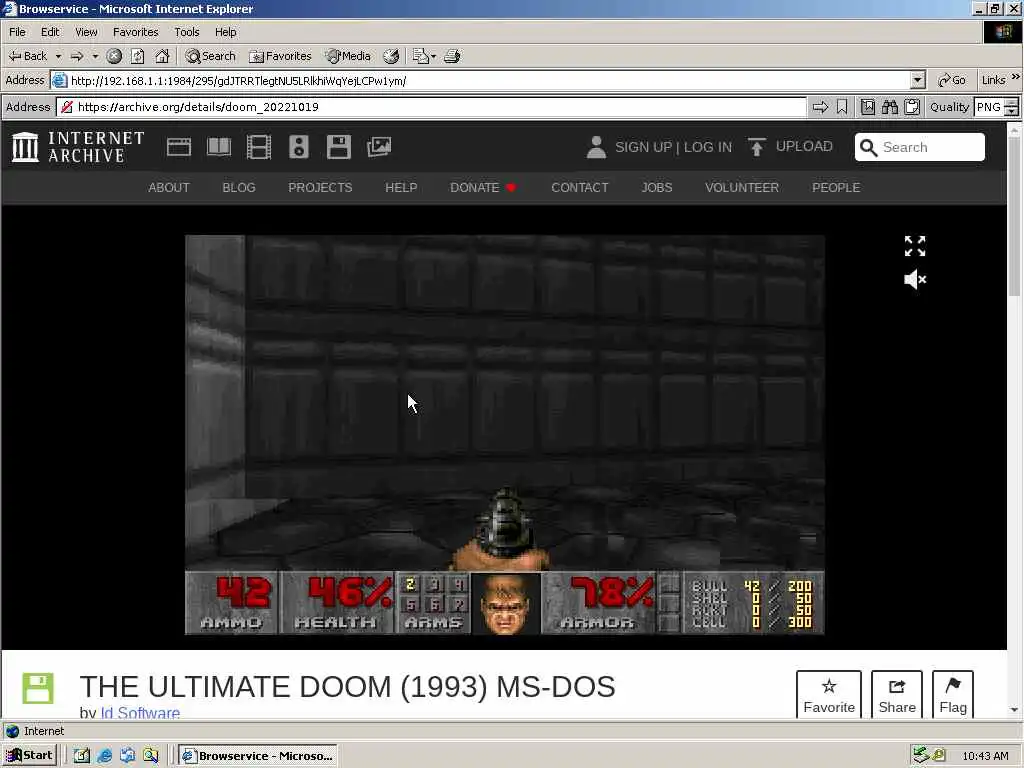Open the Favorites menu
The width and height of the screenshot is (1024, 768).
pos(136,32)
